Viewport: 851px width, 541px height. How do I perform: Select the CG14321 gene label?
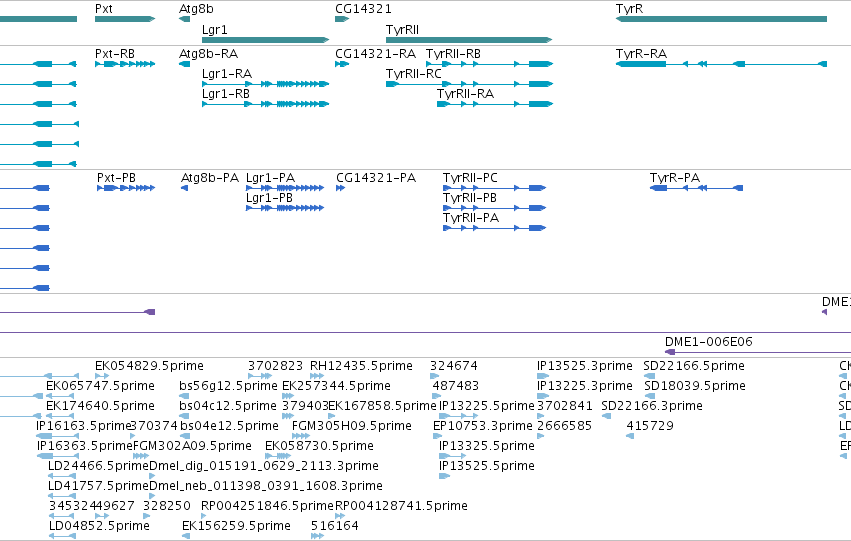(363, 9)
